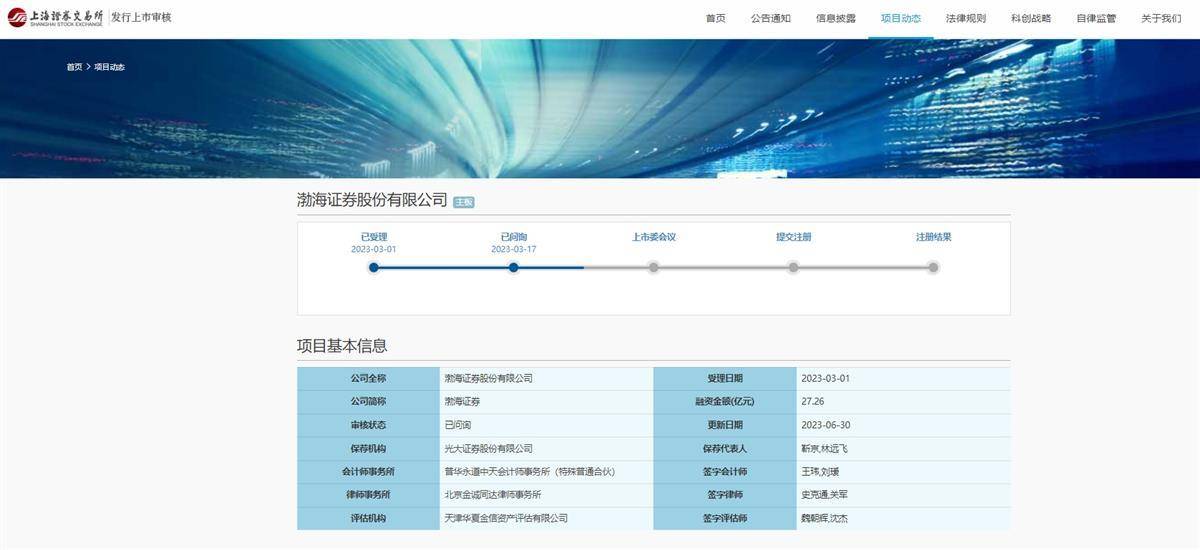Click the financing amount 27.26
Image resolution: width=1200 pixels, height=550 pixels.
(812, 401)
